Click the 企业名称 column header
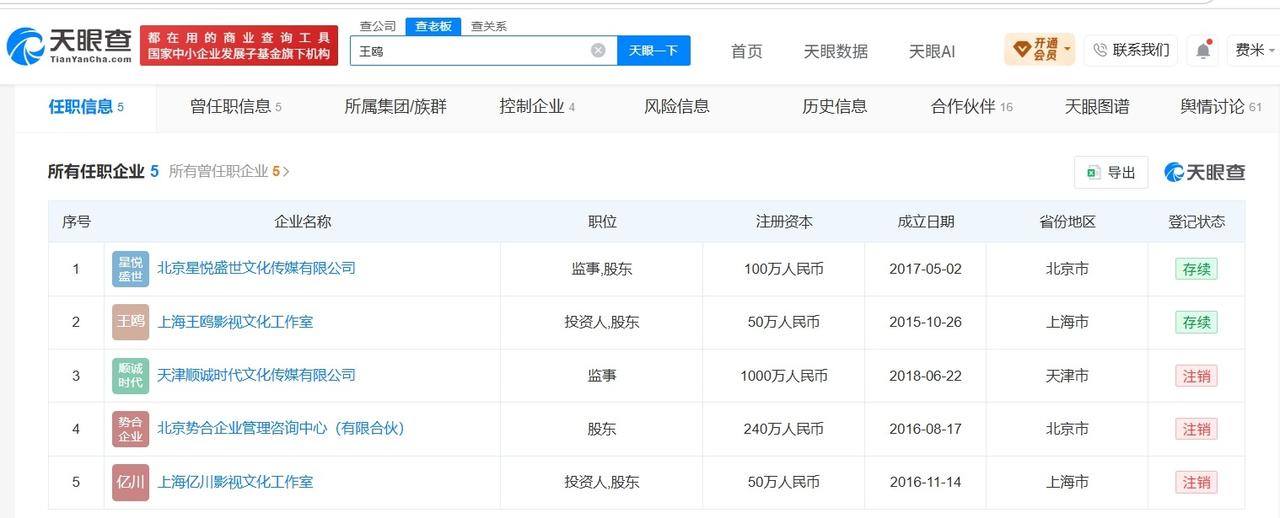This screenshot has height=518, width=1280. tap(302, 222)
